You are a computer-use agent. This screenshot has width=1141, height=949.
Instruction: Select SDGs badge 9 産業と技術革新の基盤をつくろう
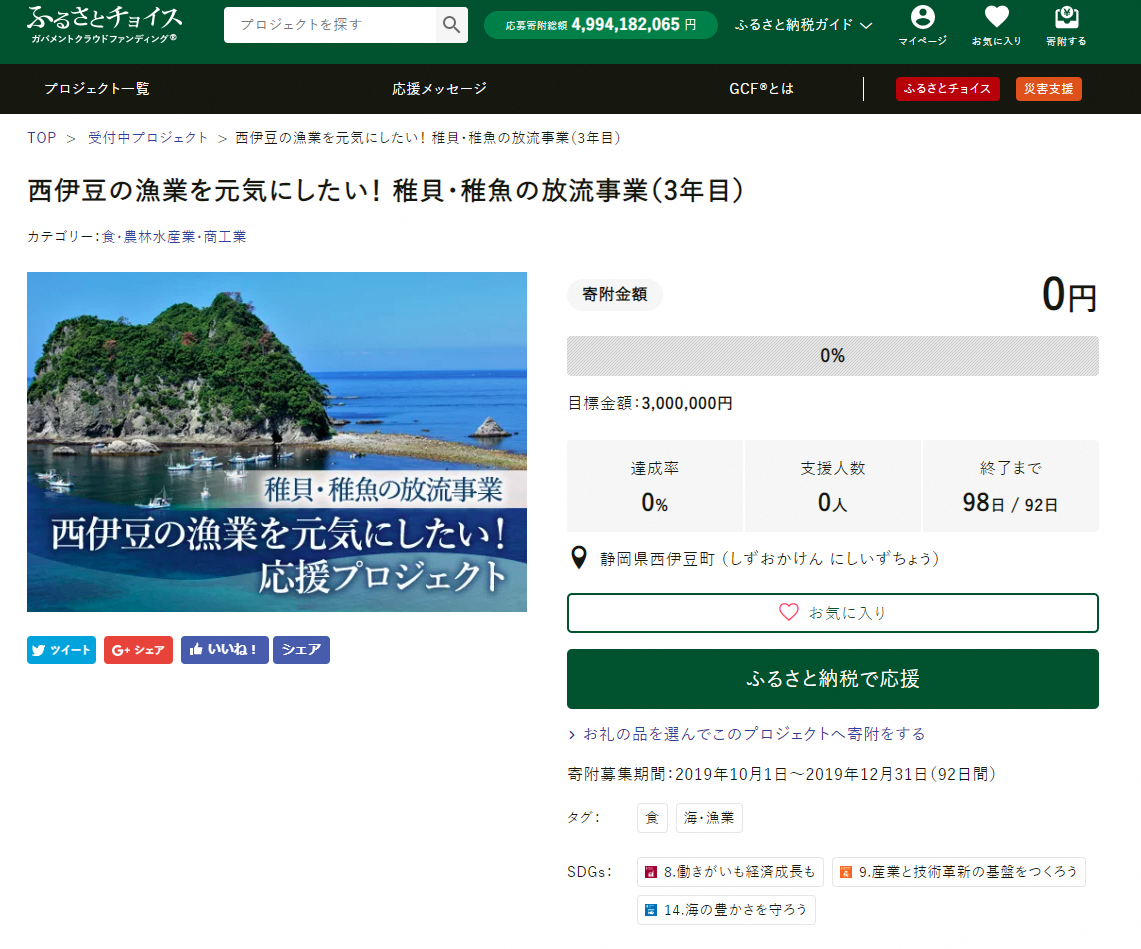(x=957, y=871)
